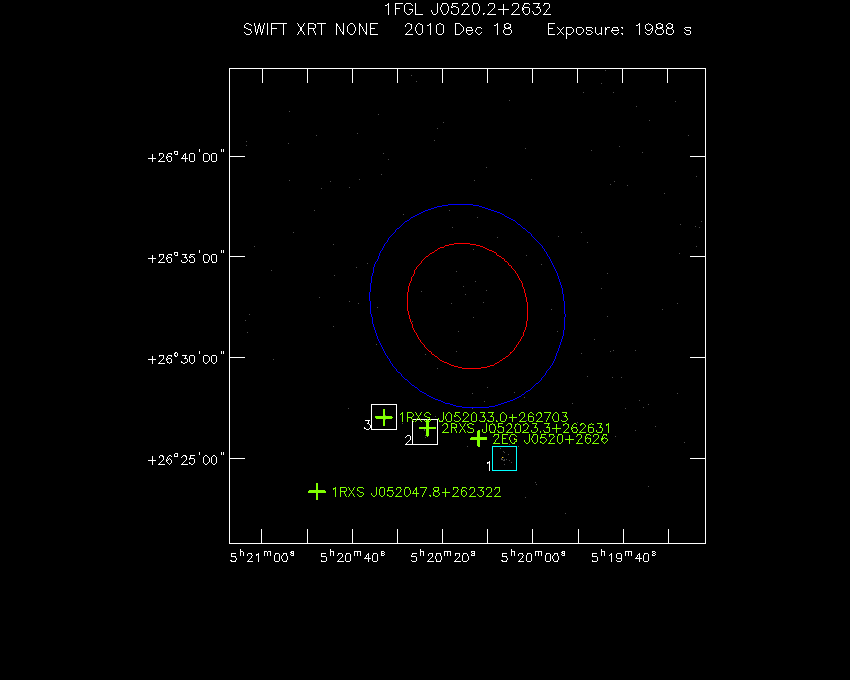Click the right ascension label 5h19m40s

(x=623, y=557)
